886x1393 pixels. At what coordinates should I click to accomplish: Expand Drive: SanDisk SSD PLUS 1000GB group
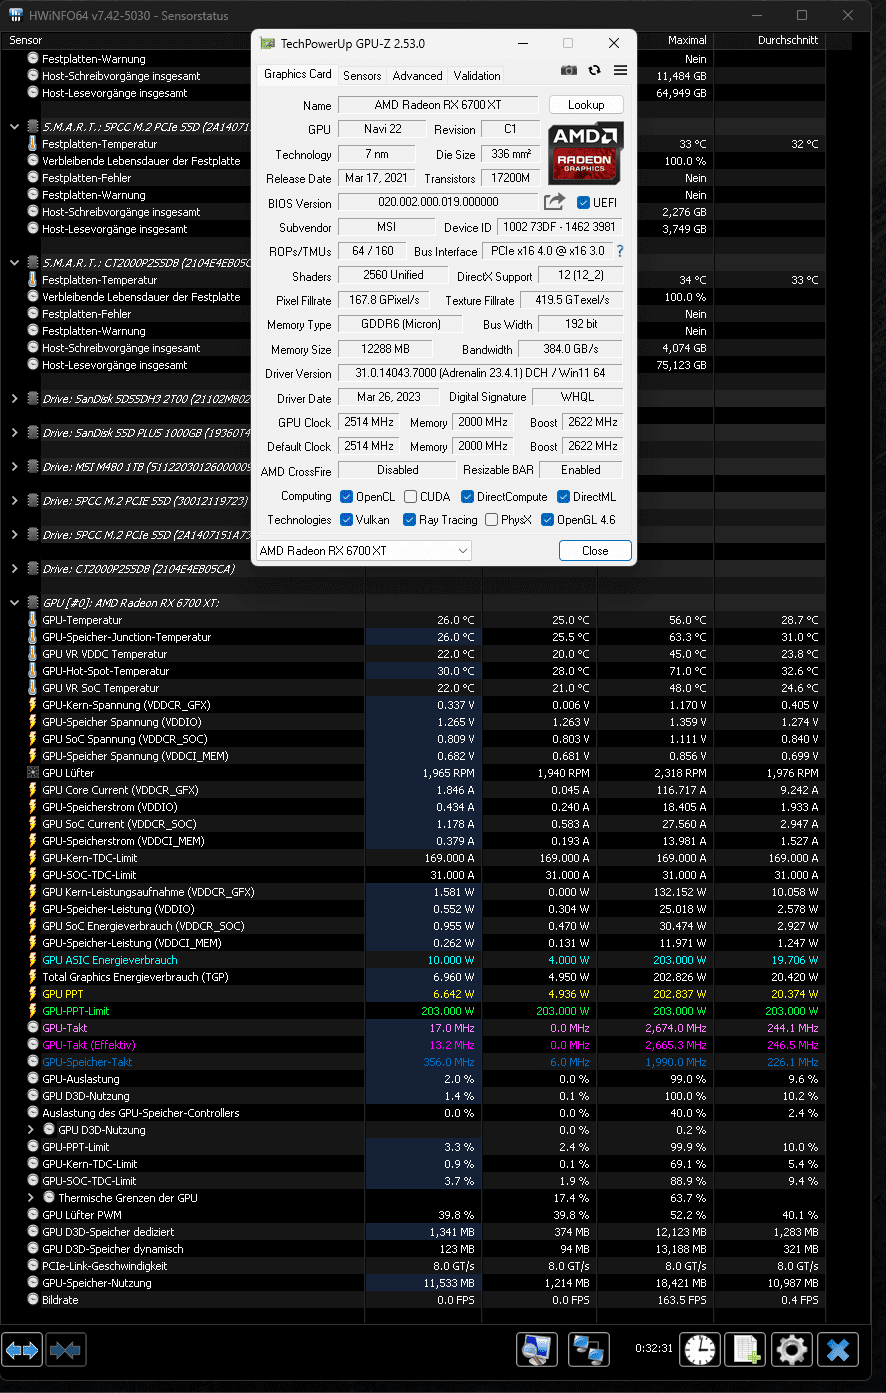pyautogui.click(x=14, y=433)
